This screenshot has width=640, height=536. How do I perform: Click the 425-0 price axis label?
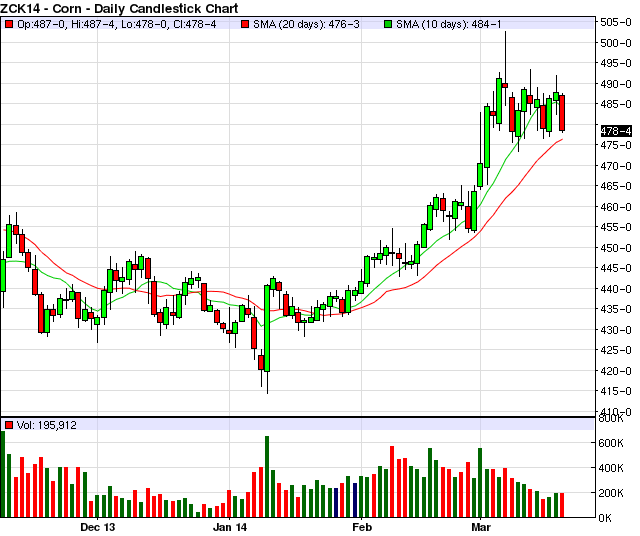click(616, 350)
